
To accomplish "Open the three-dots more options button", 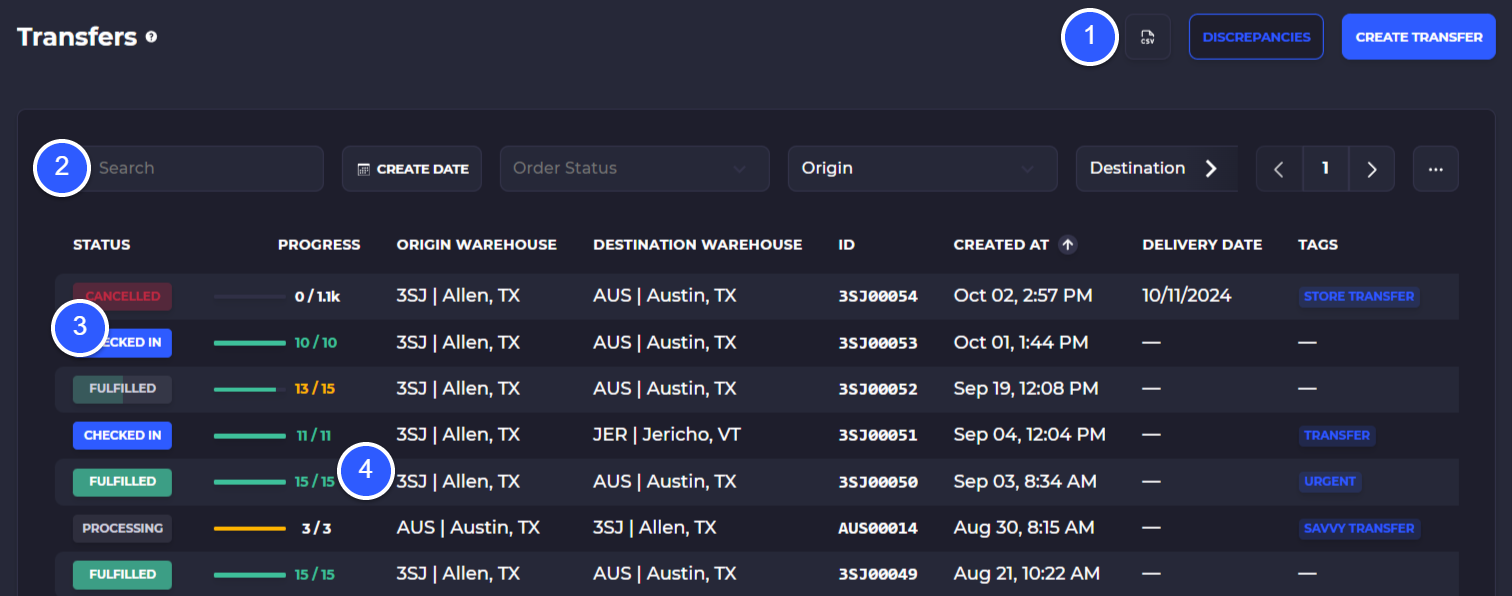I will (x=1436, y=169).
